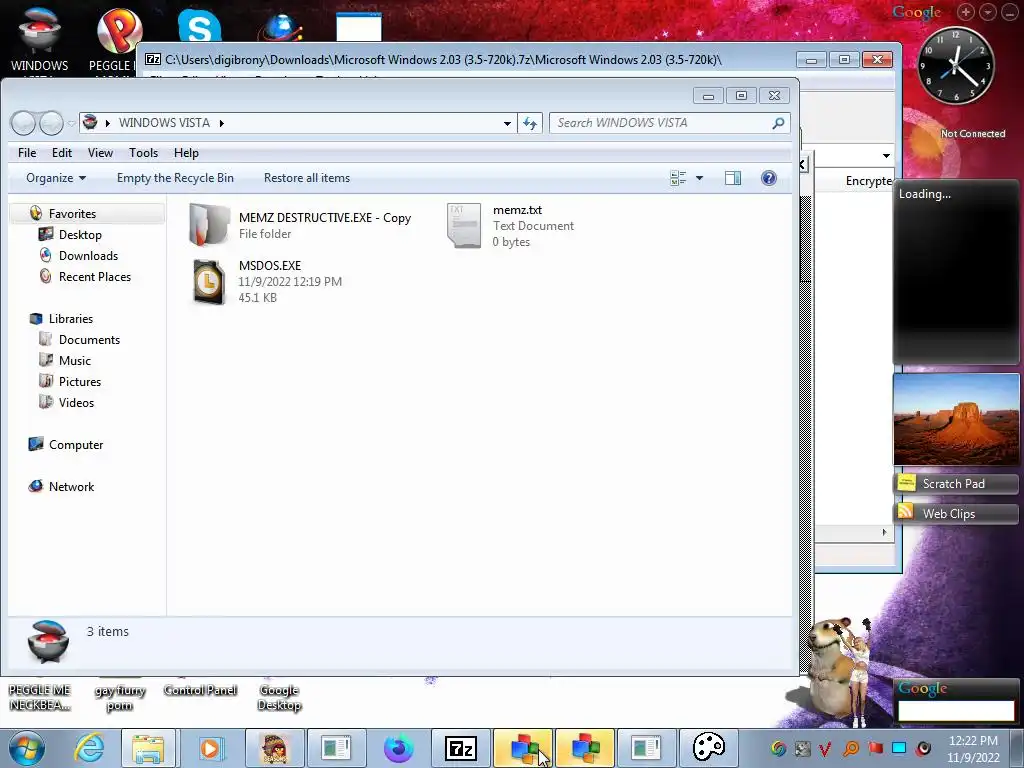1024x768 pixels.
Task: Go to Downloads in the navigation pane
Action: (88, 255)
